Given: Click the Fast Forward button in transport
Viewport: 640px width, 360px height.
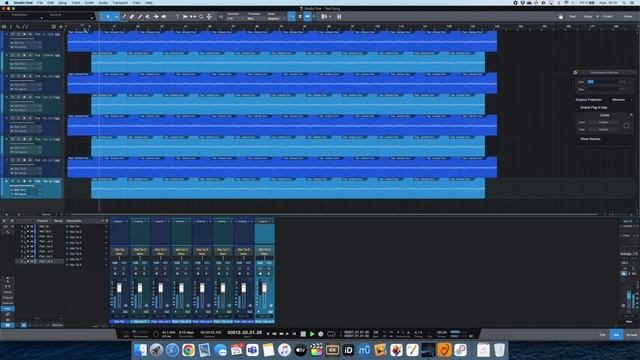Looking at the screenshot, I should coord(281,334).
